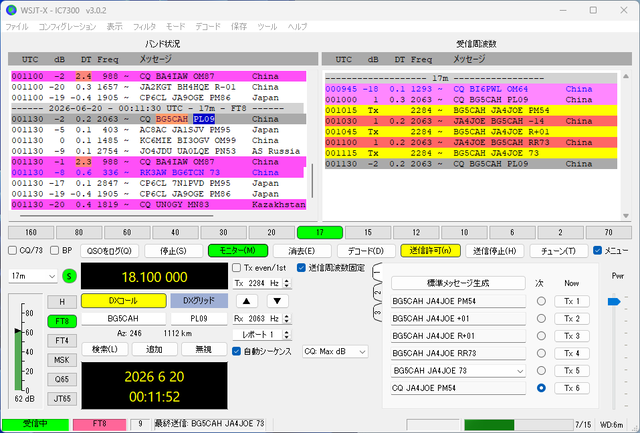Click the H hound mode button
The image size is (640, 433).
62,302
